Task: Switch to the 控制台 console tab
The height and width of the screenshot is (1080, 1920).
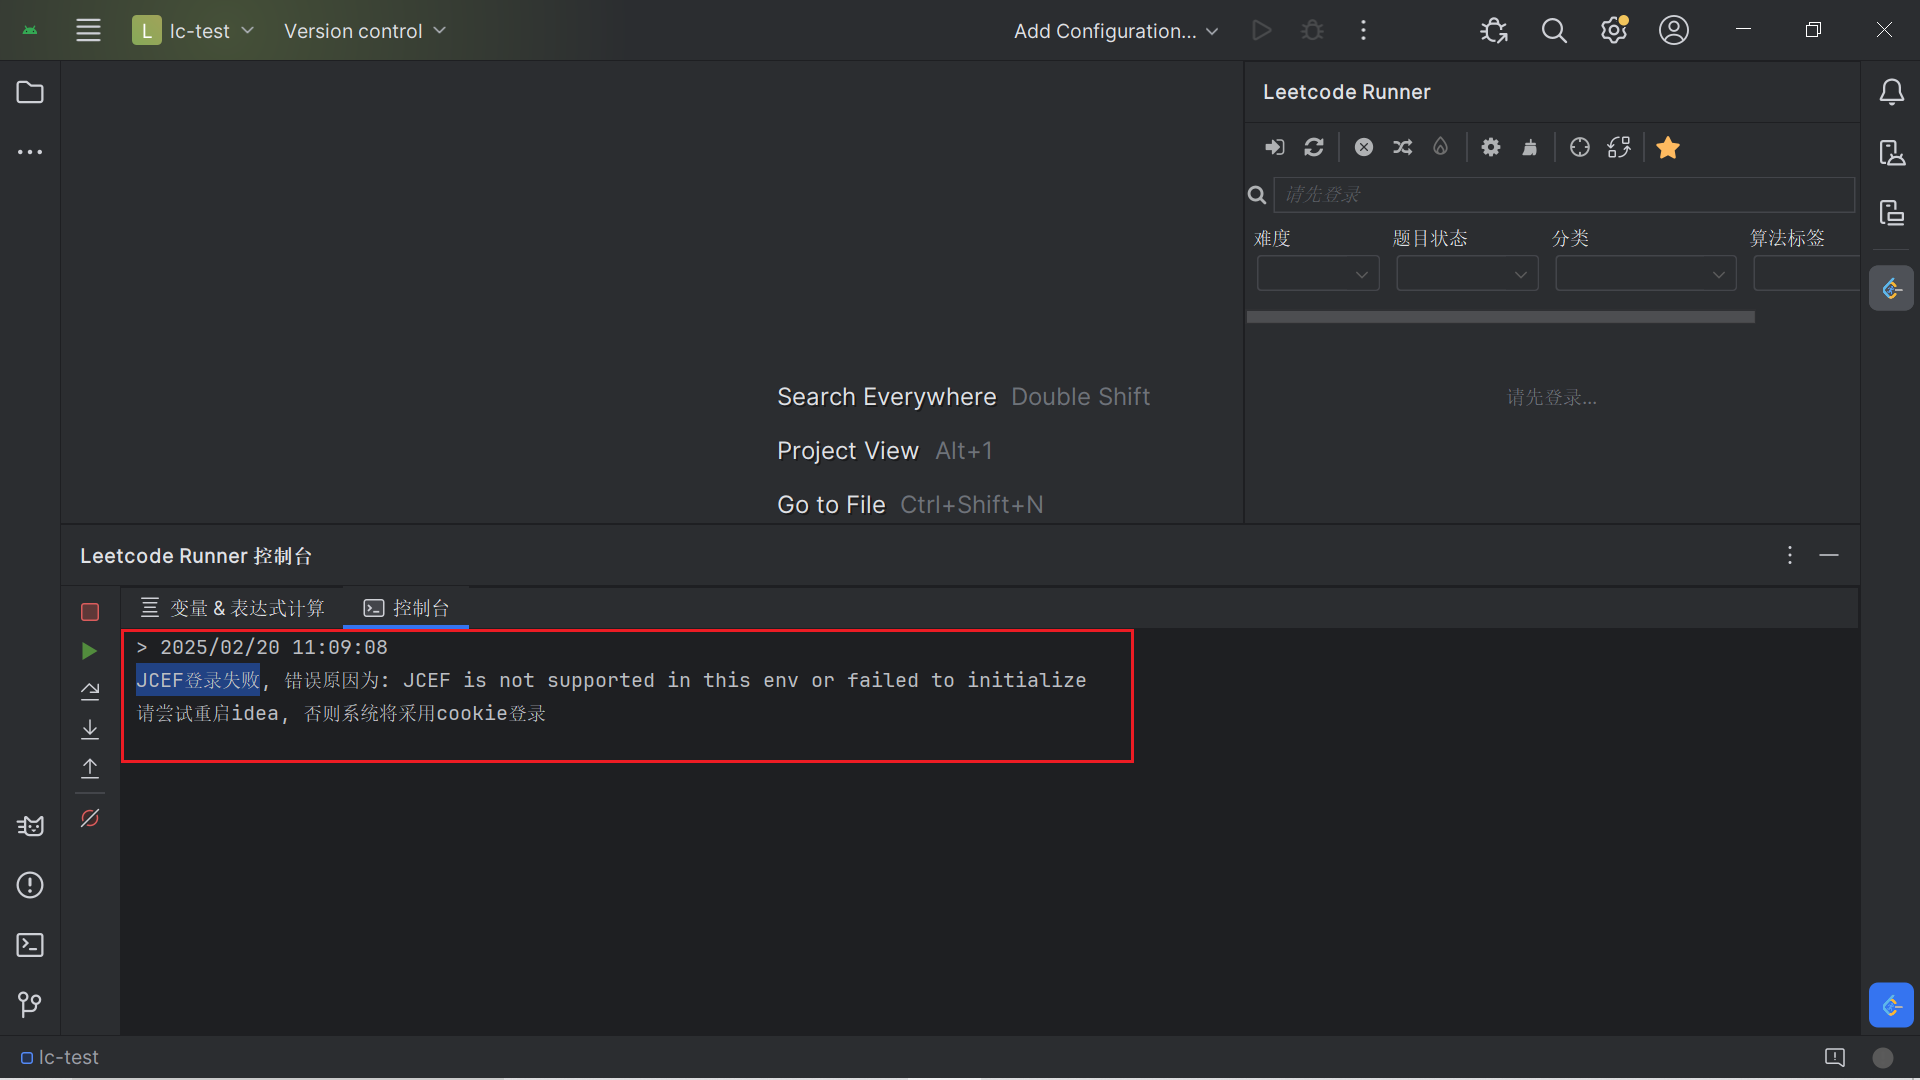Action: click(406, 608)
